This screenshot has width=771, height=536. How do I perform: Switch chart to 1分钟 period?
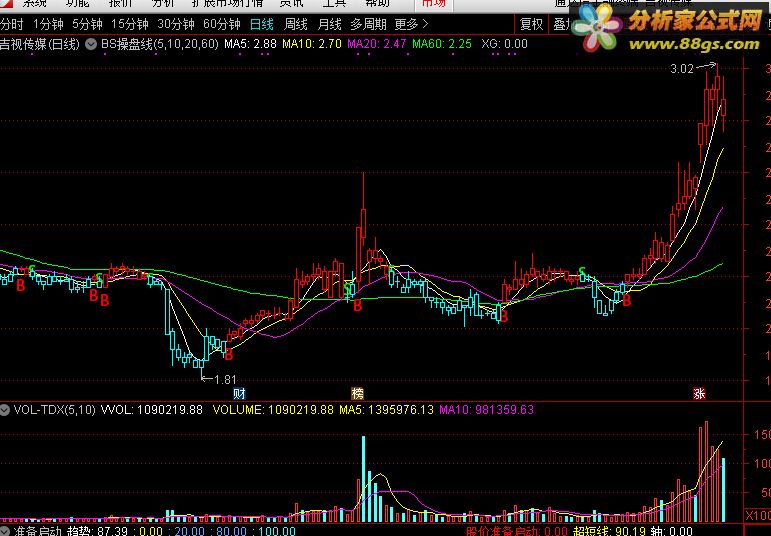48,24
